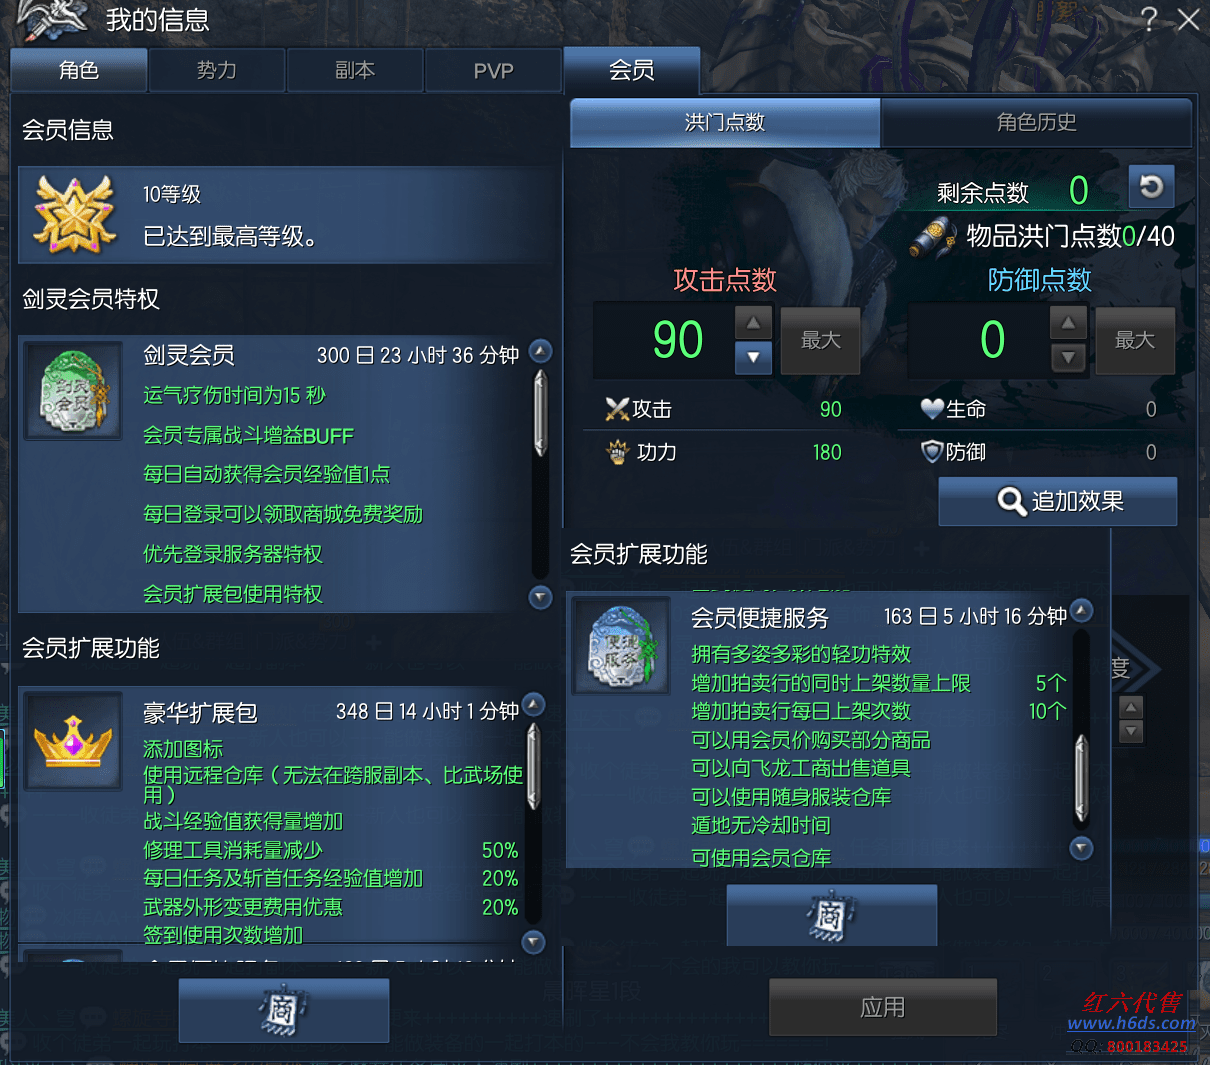This screenshot has width=1210, height=1065.
Task: Open the shop via left bottom banner icon
Action: click(284, 1010)
